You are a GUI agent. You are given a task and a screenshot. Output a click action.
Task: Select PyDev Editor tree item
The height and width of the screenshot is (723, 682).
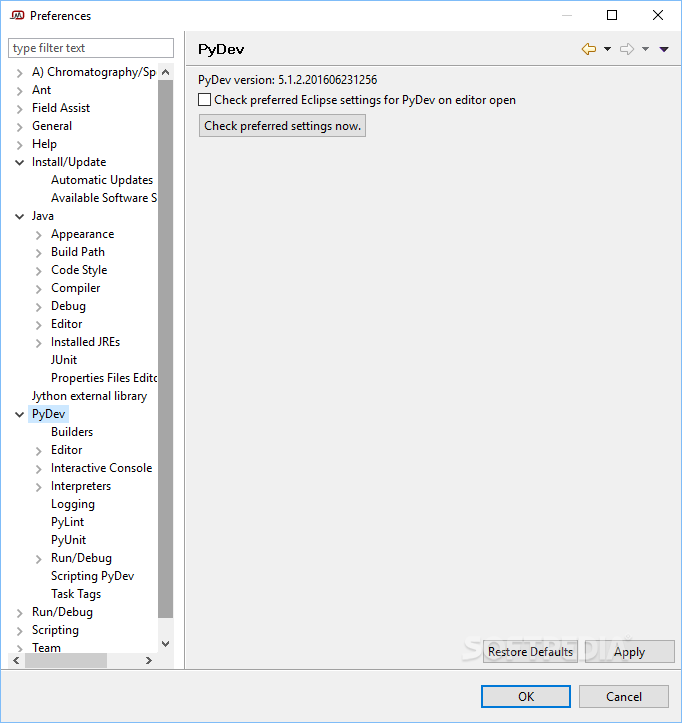click(x=66, y=450)
